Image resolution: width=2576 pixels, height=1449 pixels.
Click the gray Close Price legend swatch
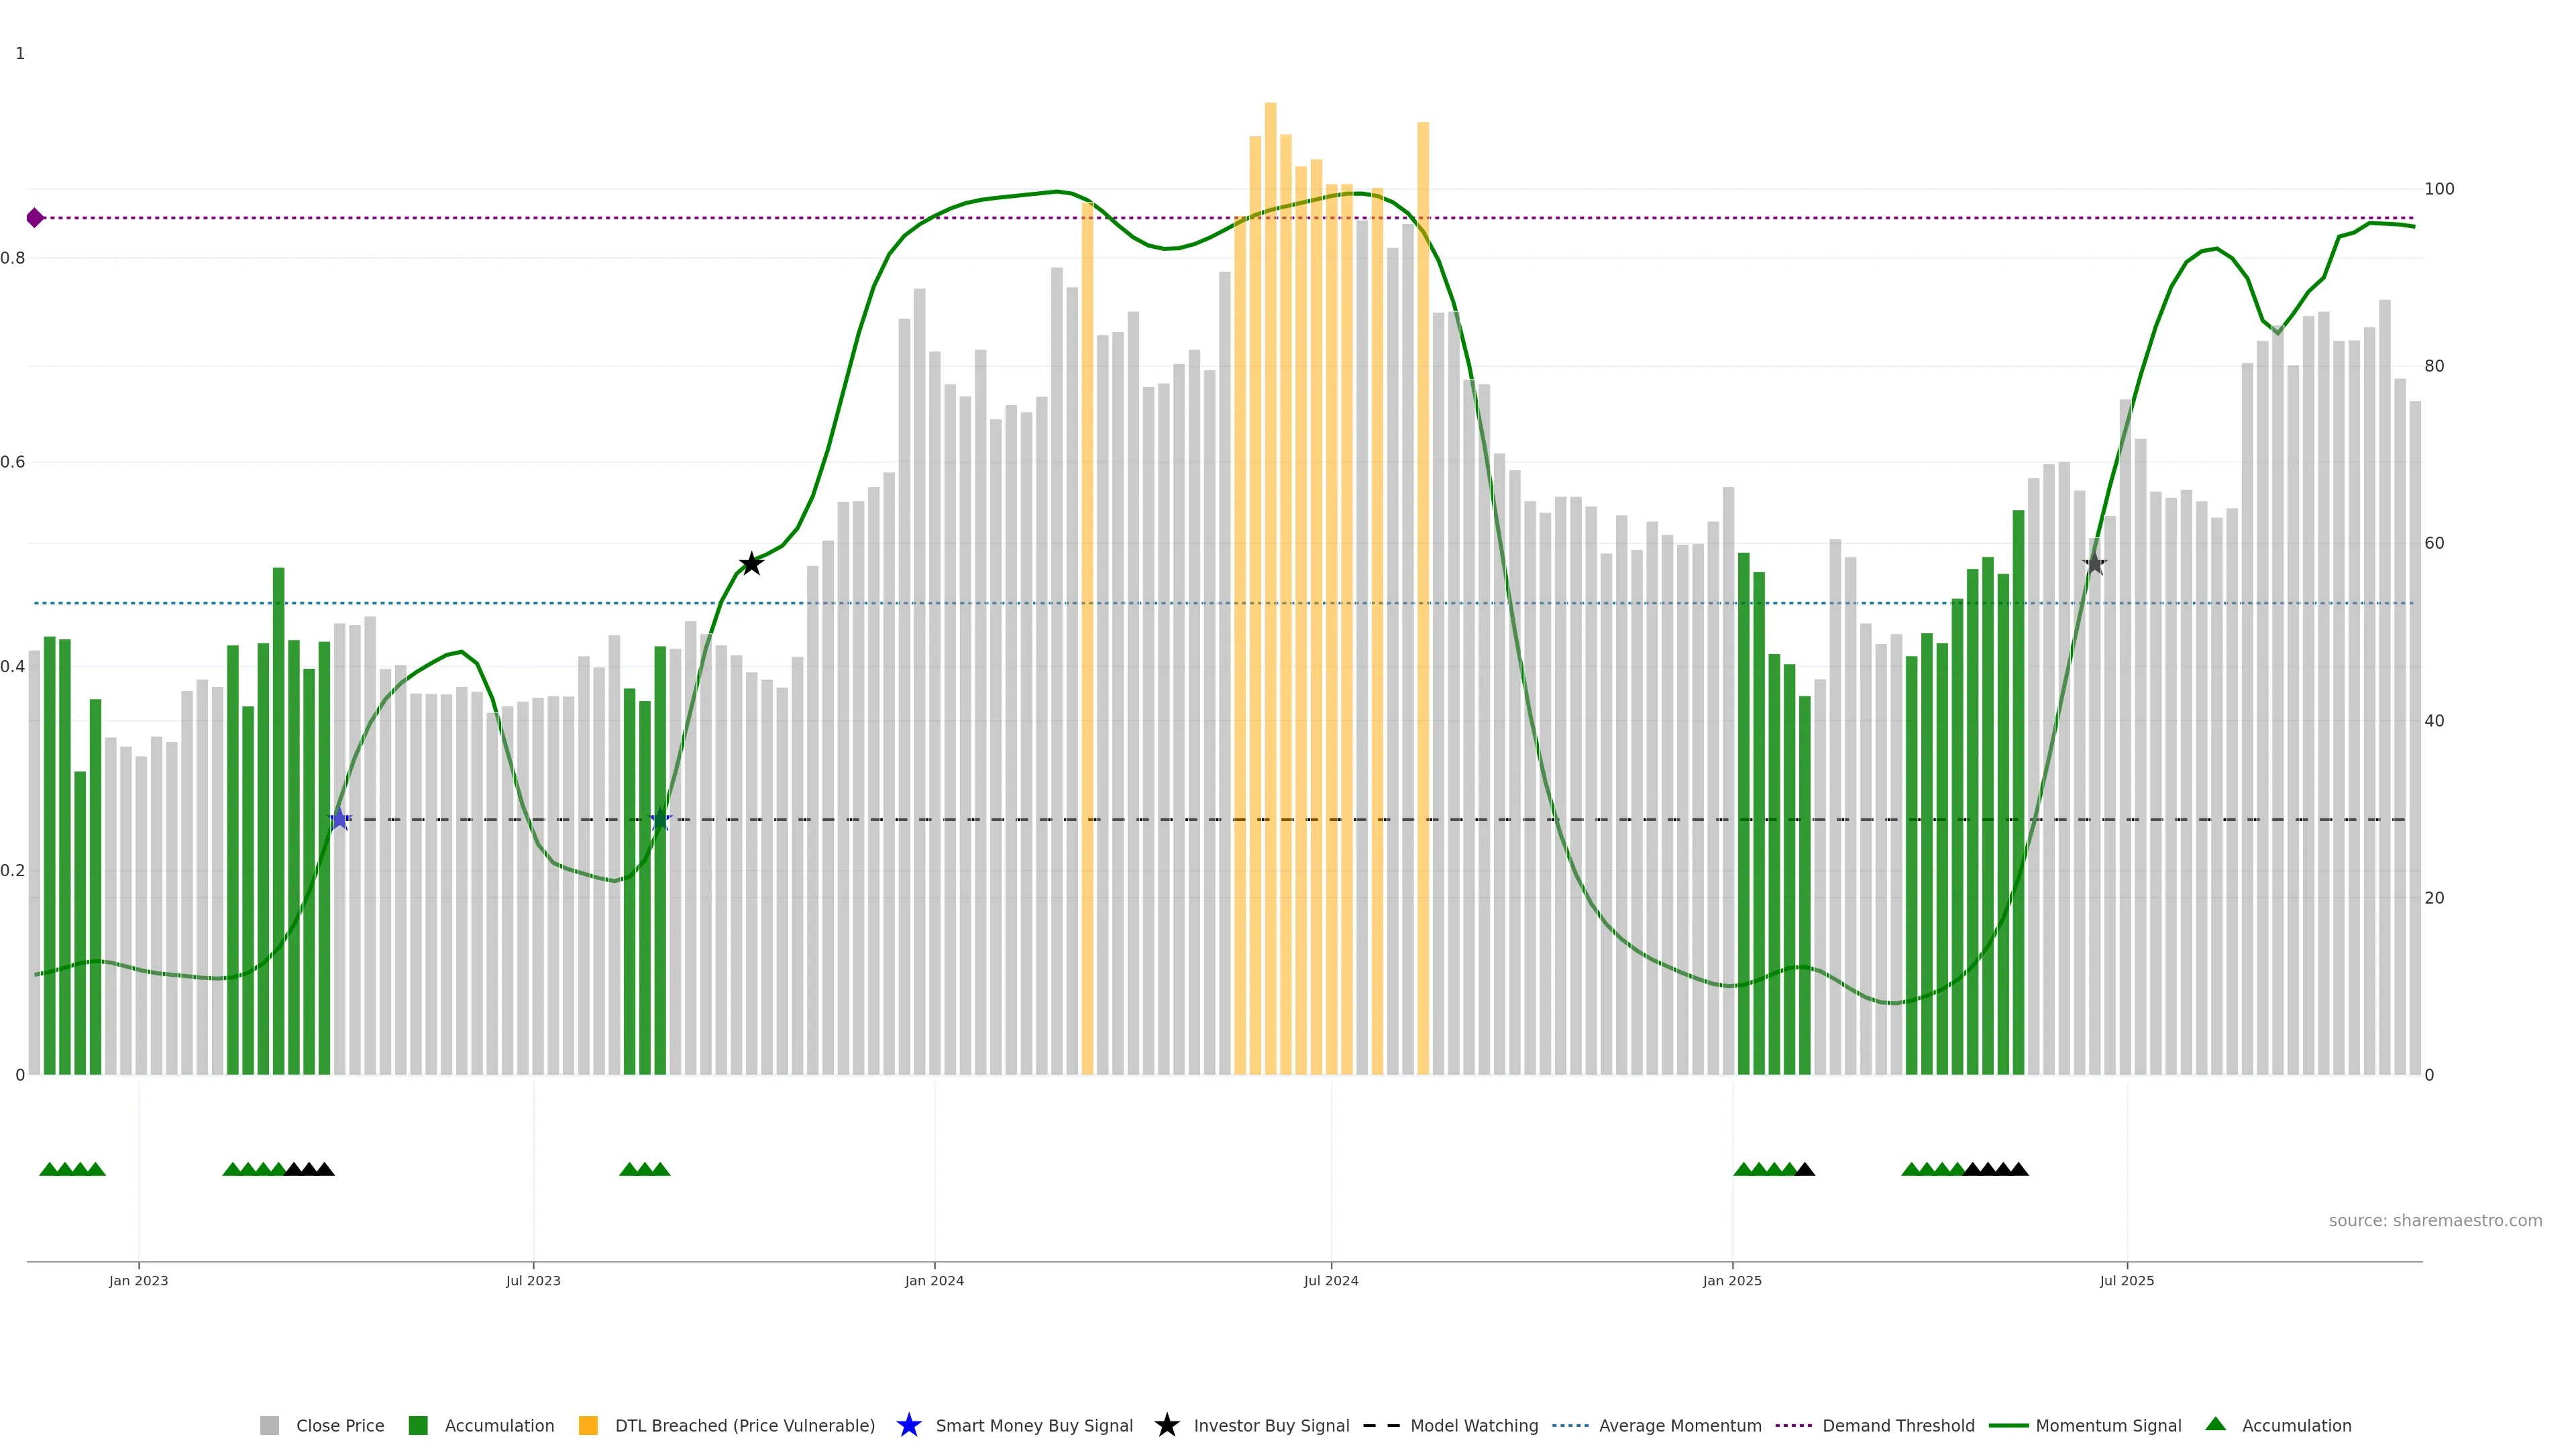click(269, 1425)
